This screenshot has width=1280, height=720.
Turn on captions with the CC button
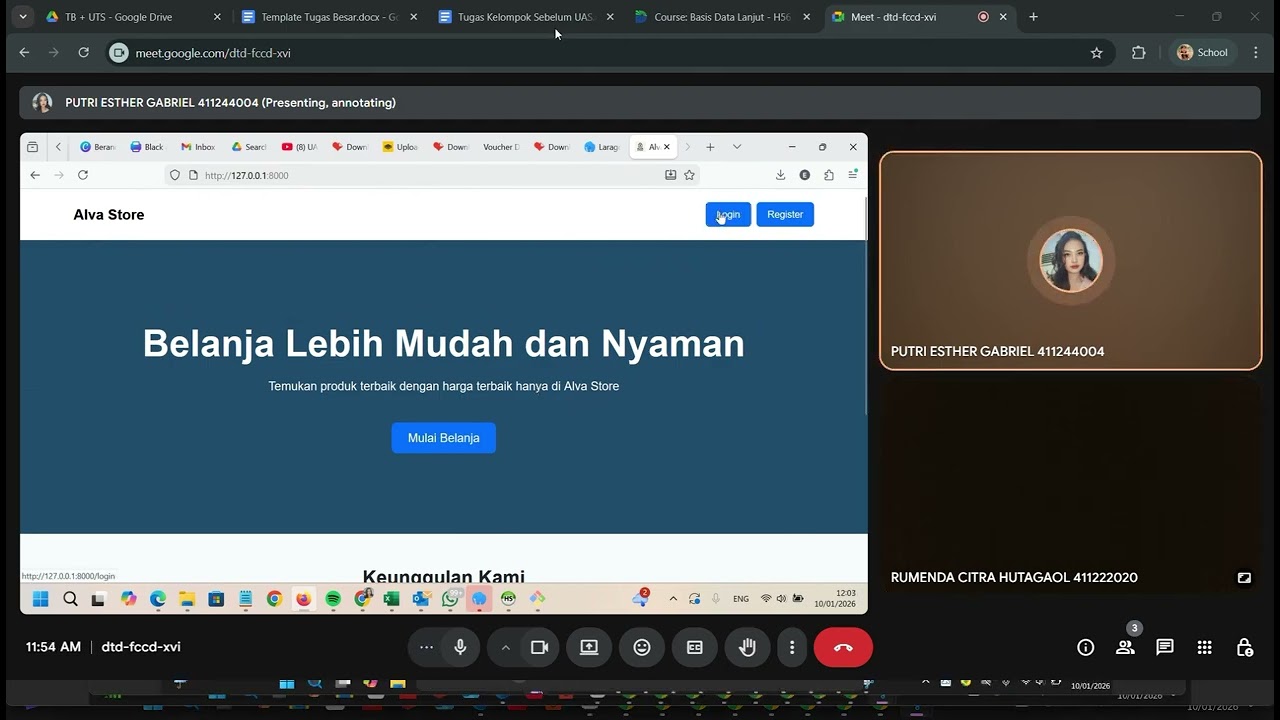pyautogui.click(x=695, y=647)
